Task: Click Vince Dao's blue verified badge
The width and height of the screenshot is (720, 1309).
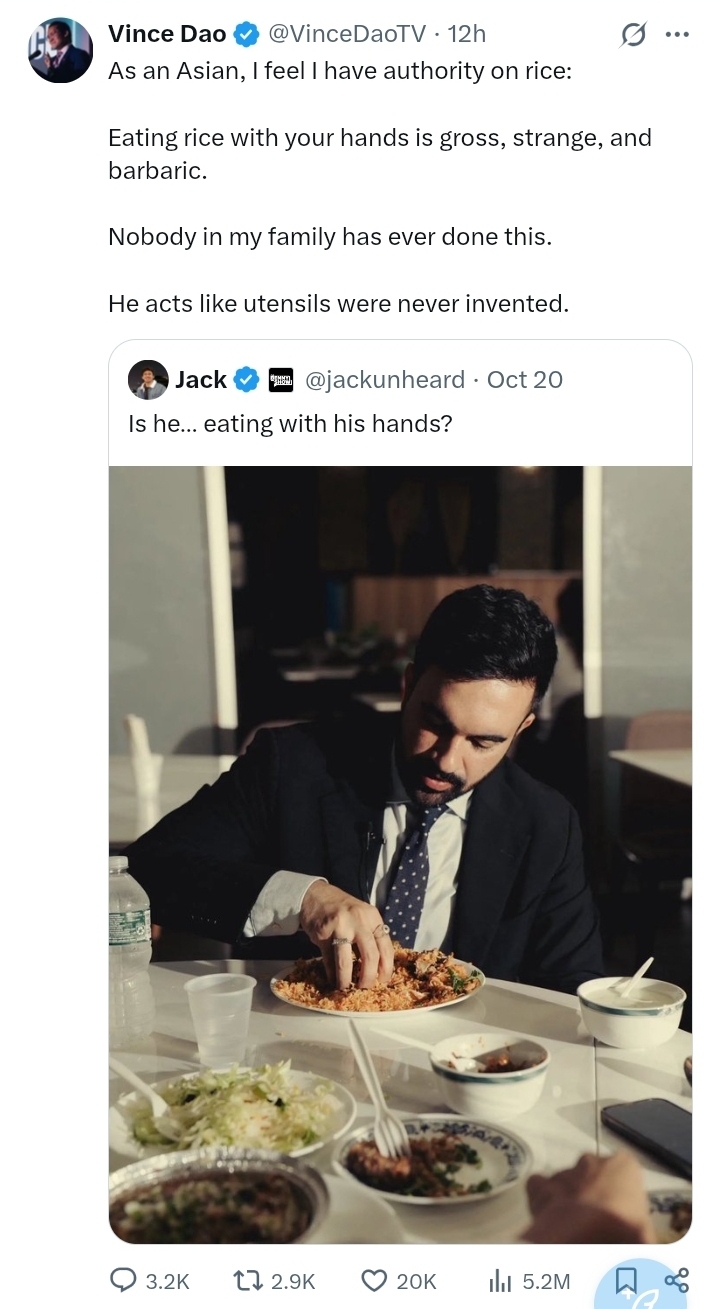Action: (246, 35)
